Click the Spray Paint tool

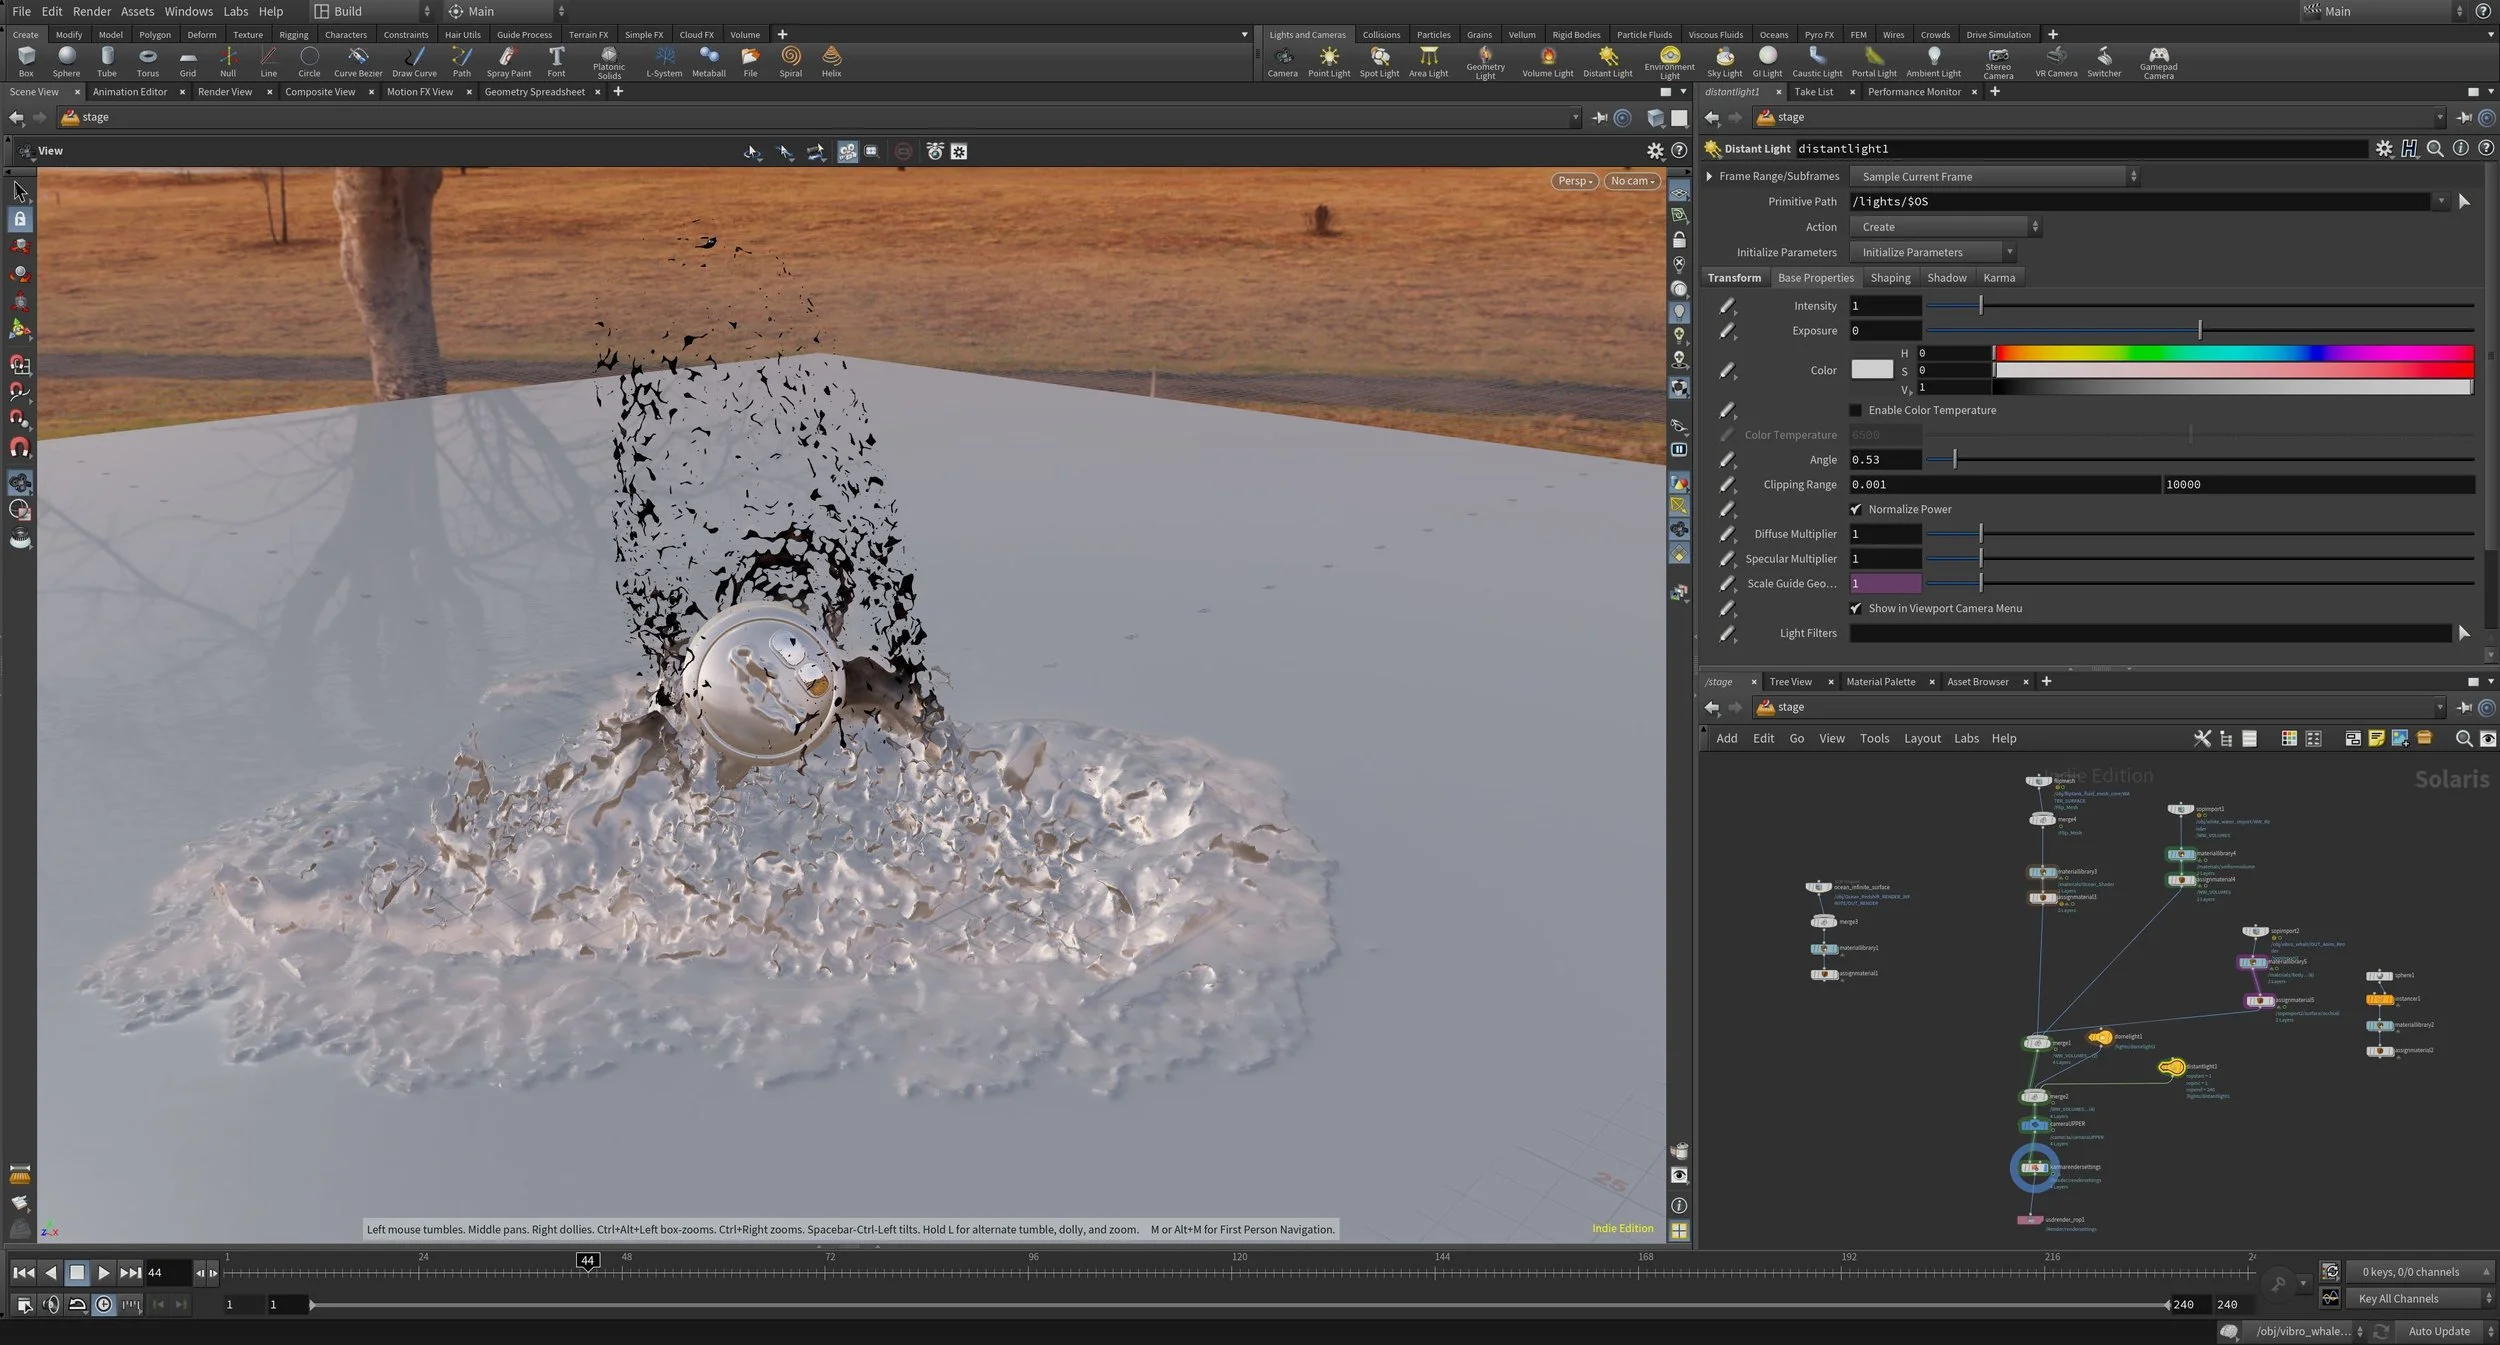(x=508, y=60)
